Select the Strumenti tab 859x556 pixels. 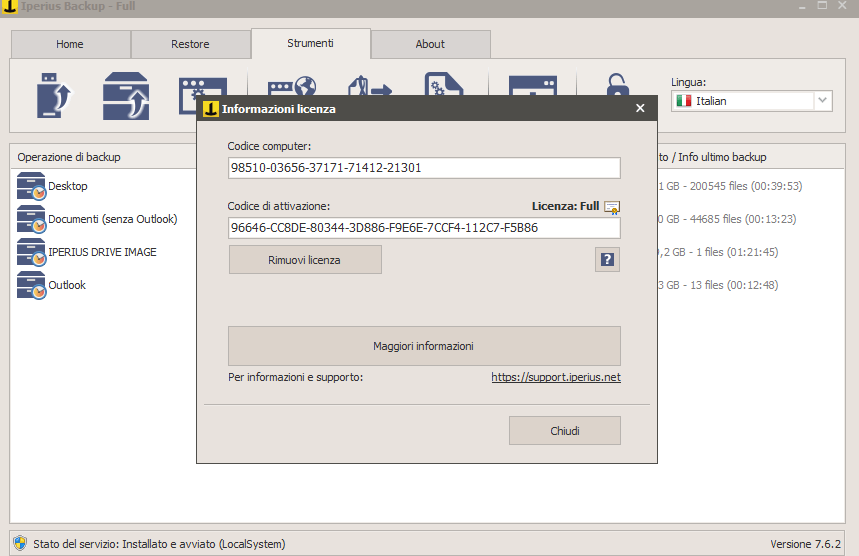pos(311,43)
